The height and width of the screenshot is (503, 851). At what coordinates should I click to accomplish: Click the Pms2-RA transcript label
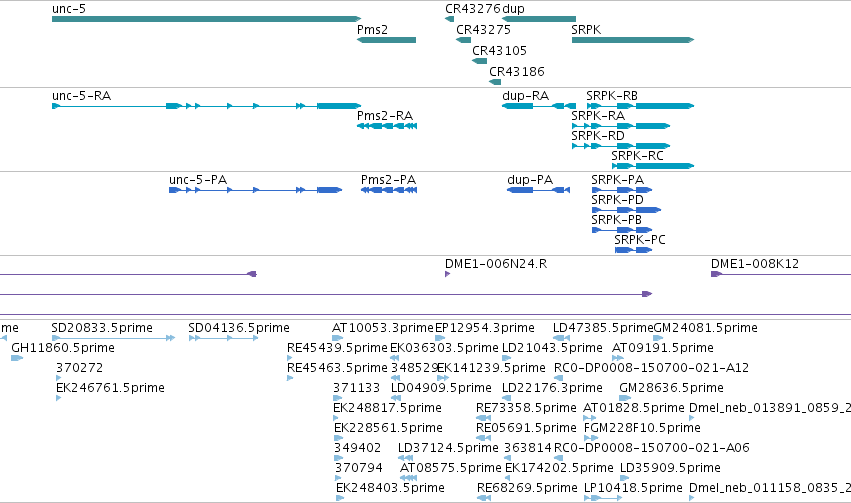[385, 116]
